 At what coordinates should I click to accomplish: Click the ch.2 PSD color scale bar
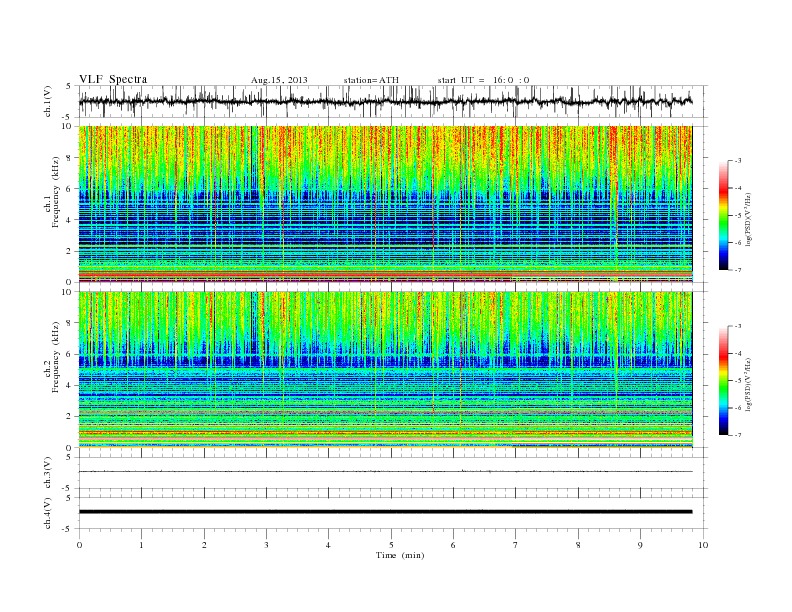point(724,381)
